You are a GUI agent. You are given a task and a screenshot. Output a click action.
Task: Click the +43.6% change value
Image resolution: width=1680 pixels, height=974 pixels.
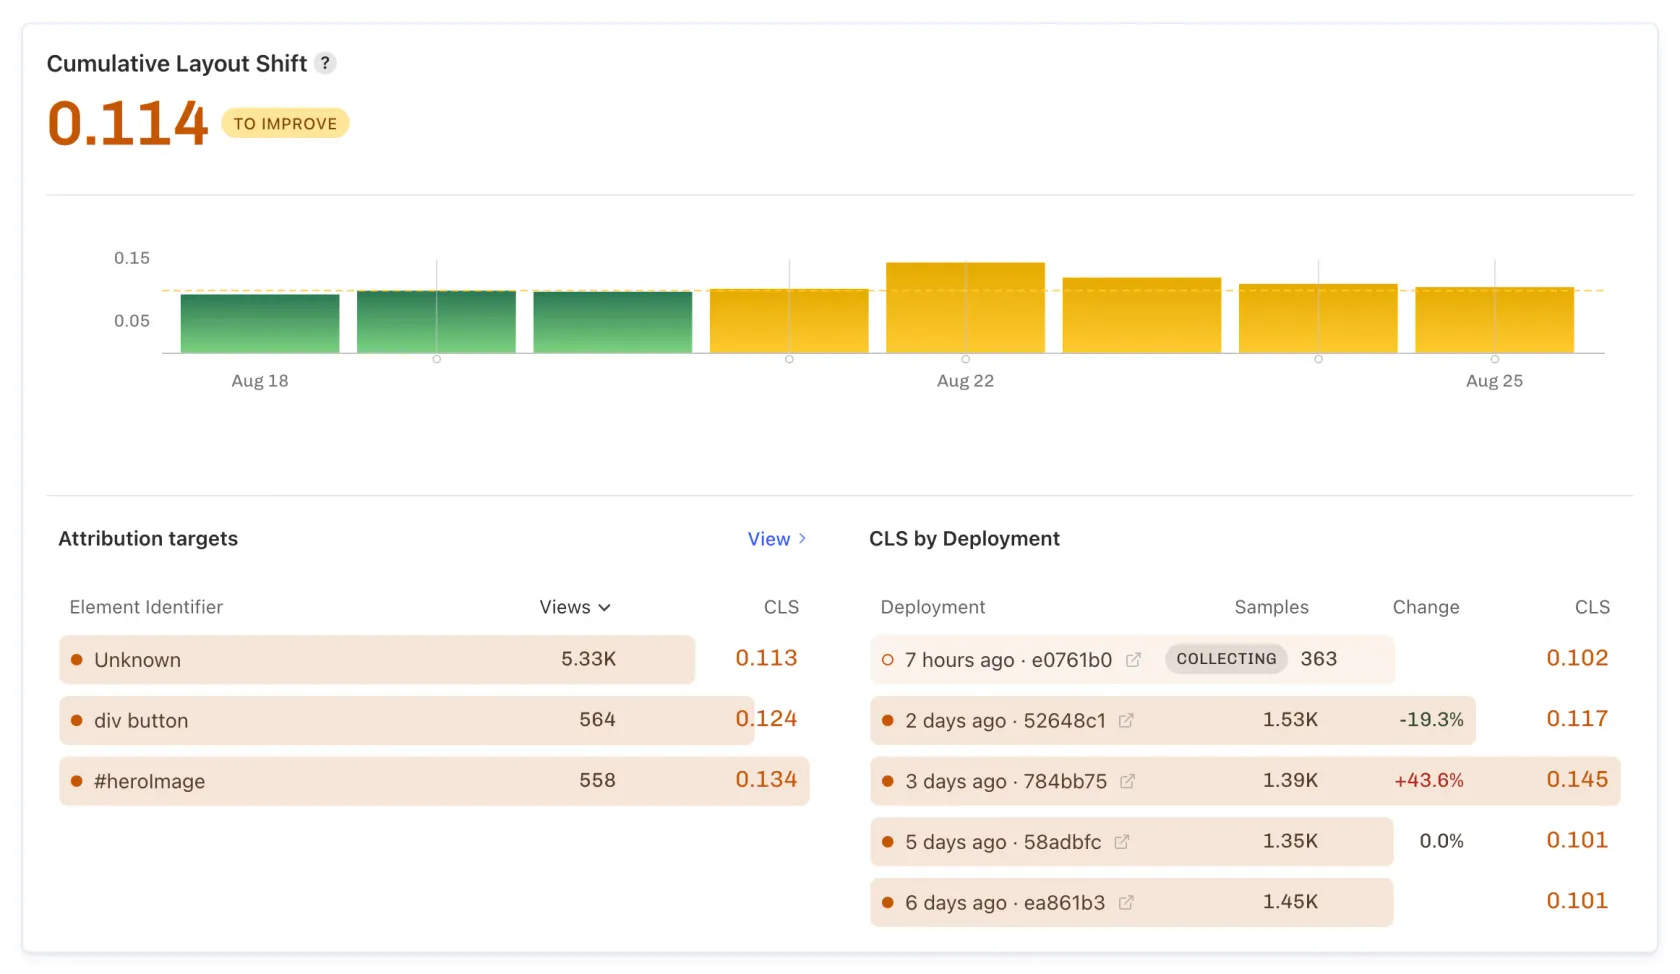click(x=1429, y=781)
